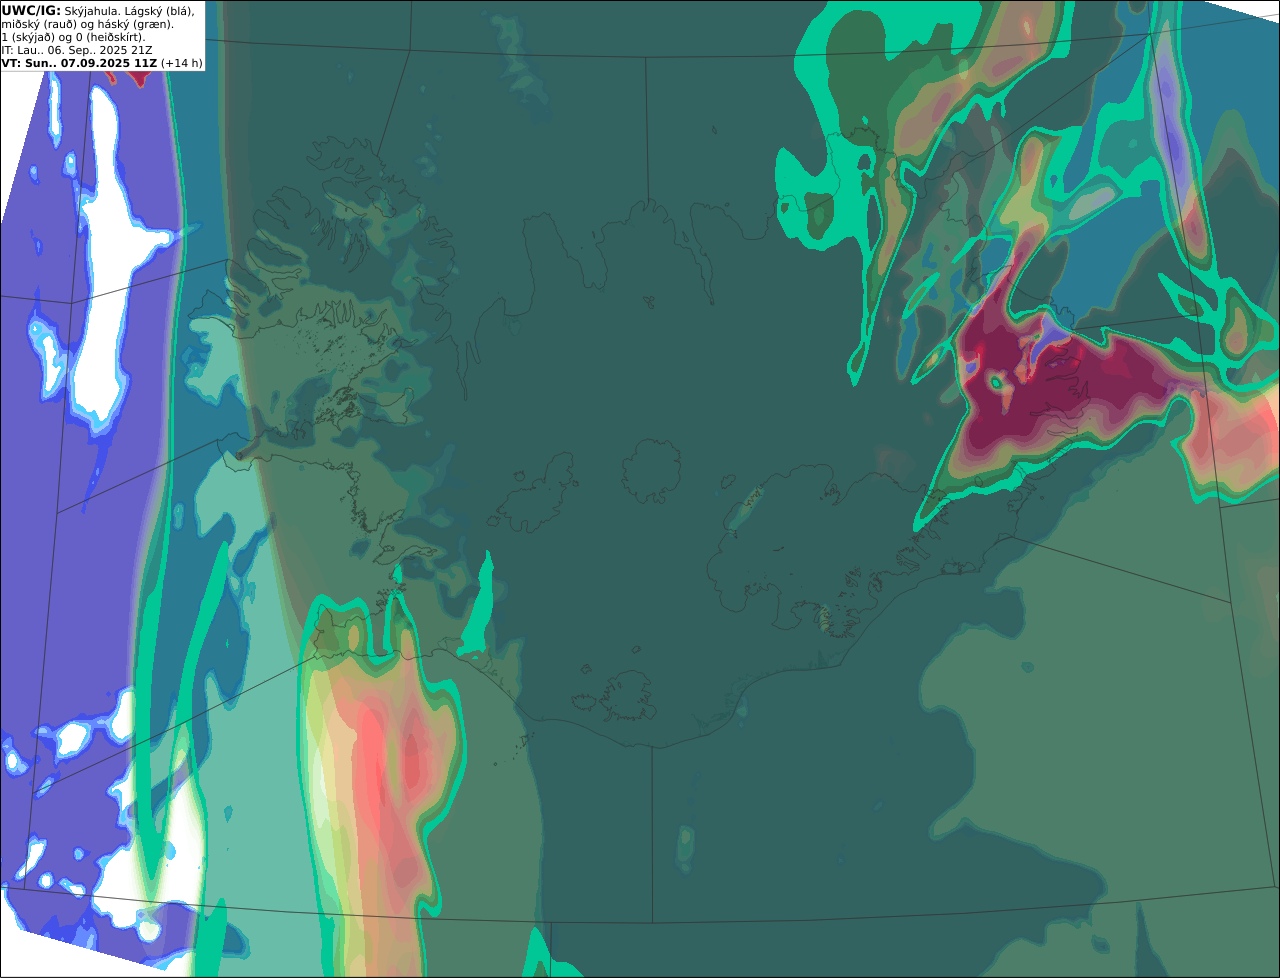Click the "(+14 h)" forecast offset text
This screenshot has width=1280, height=978.
point(181,63)
